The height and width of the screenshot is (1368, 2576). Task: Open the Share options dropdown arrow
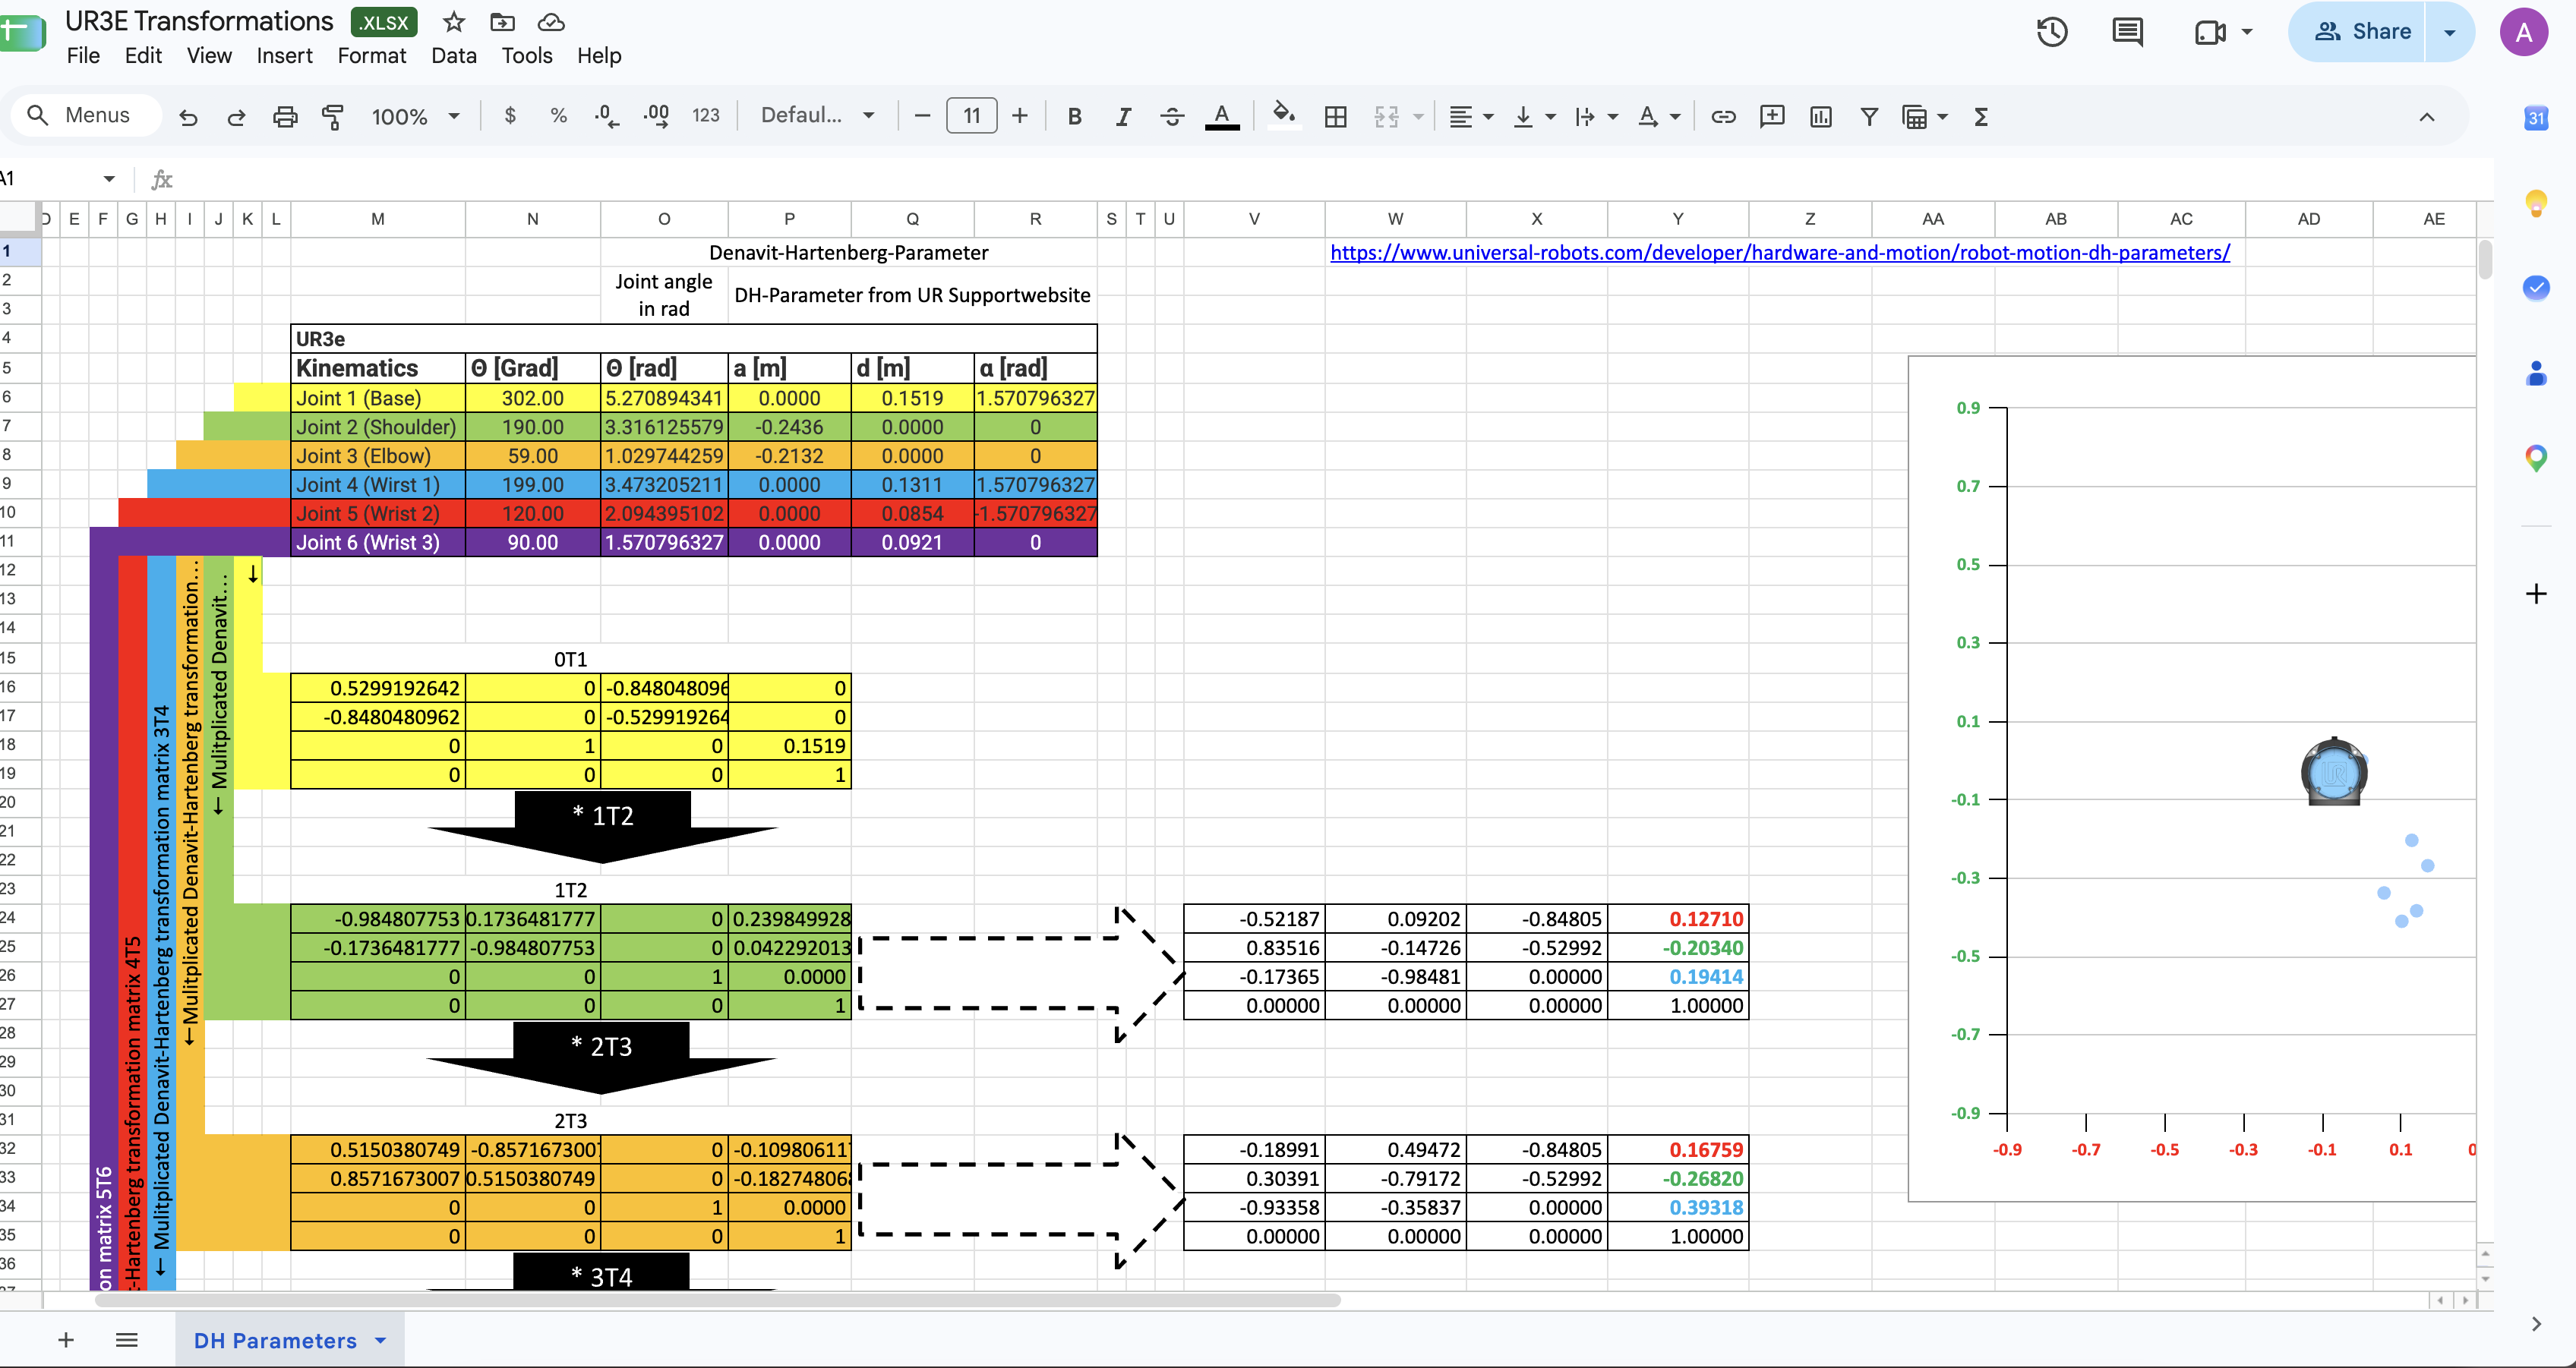(x=2449, y=32)
